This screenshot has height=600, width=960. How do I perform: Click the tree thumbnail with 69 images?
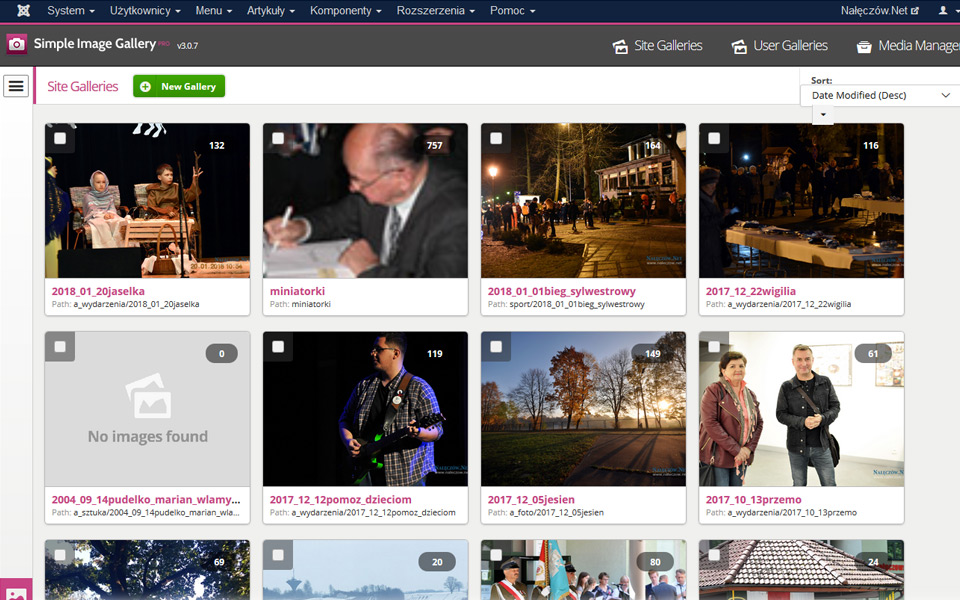pos(148,570)
